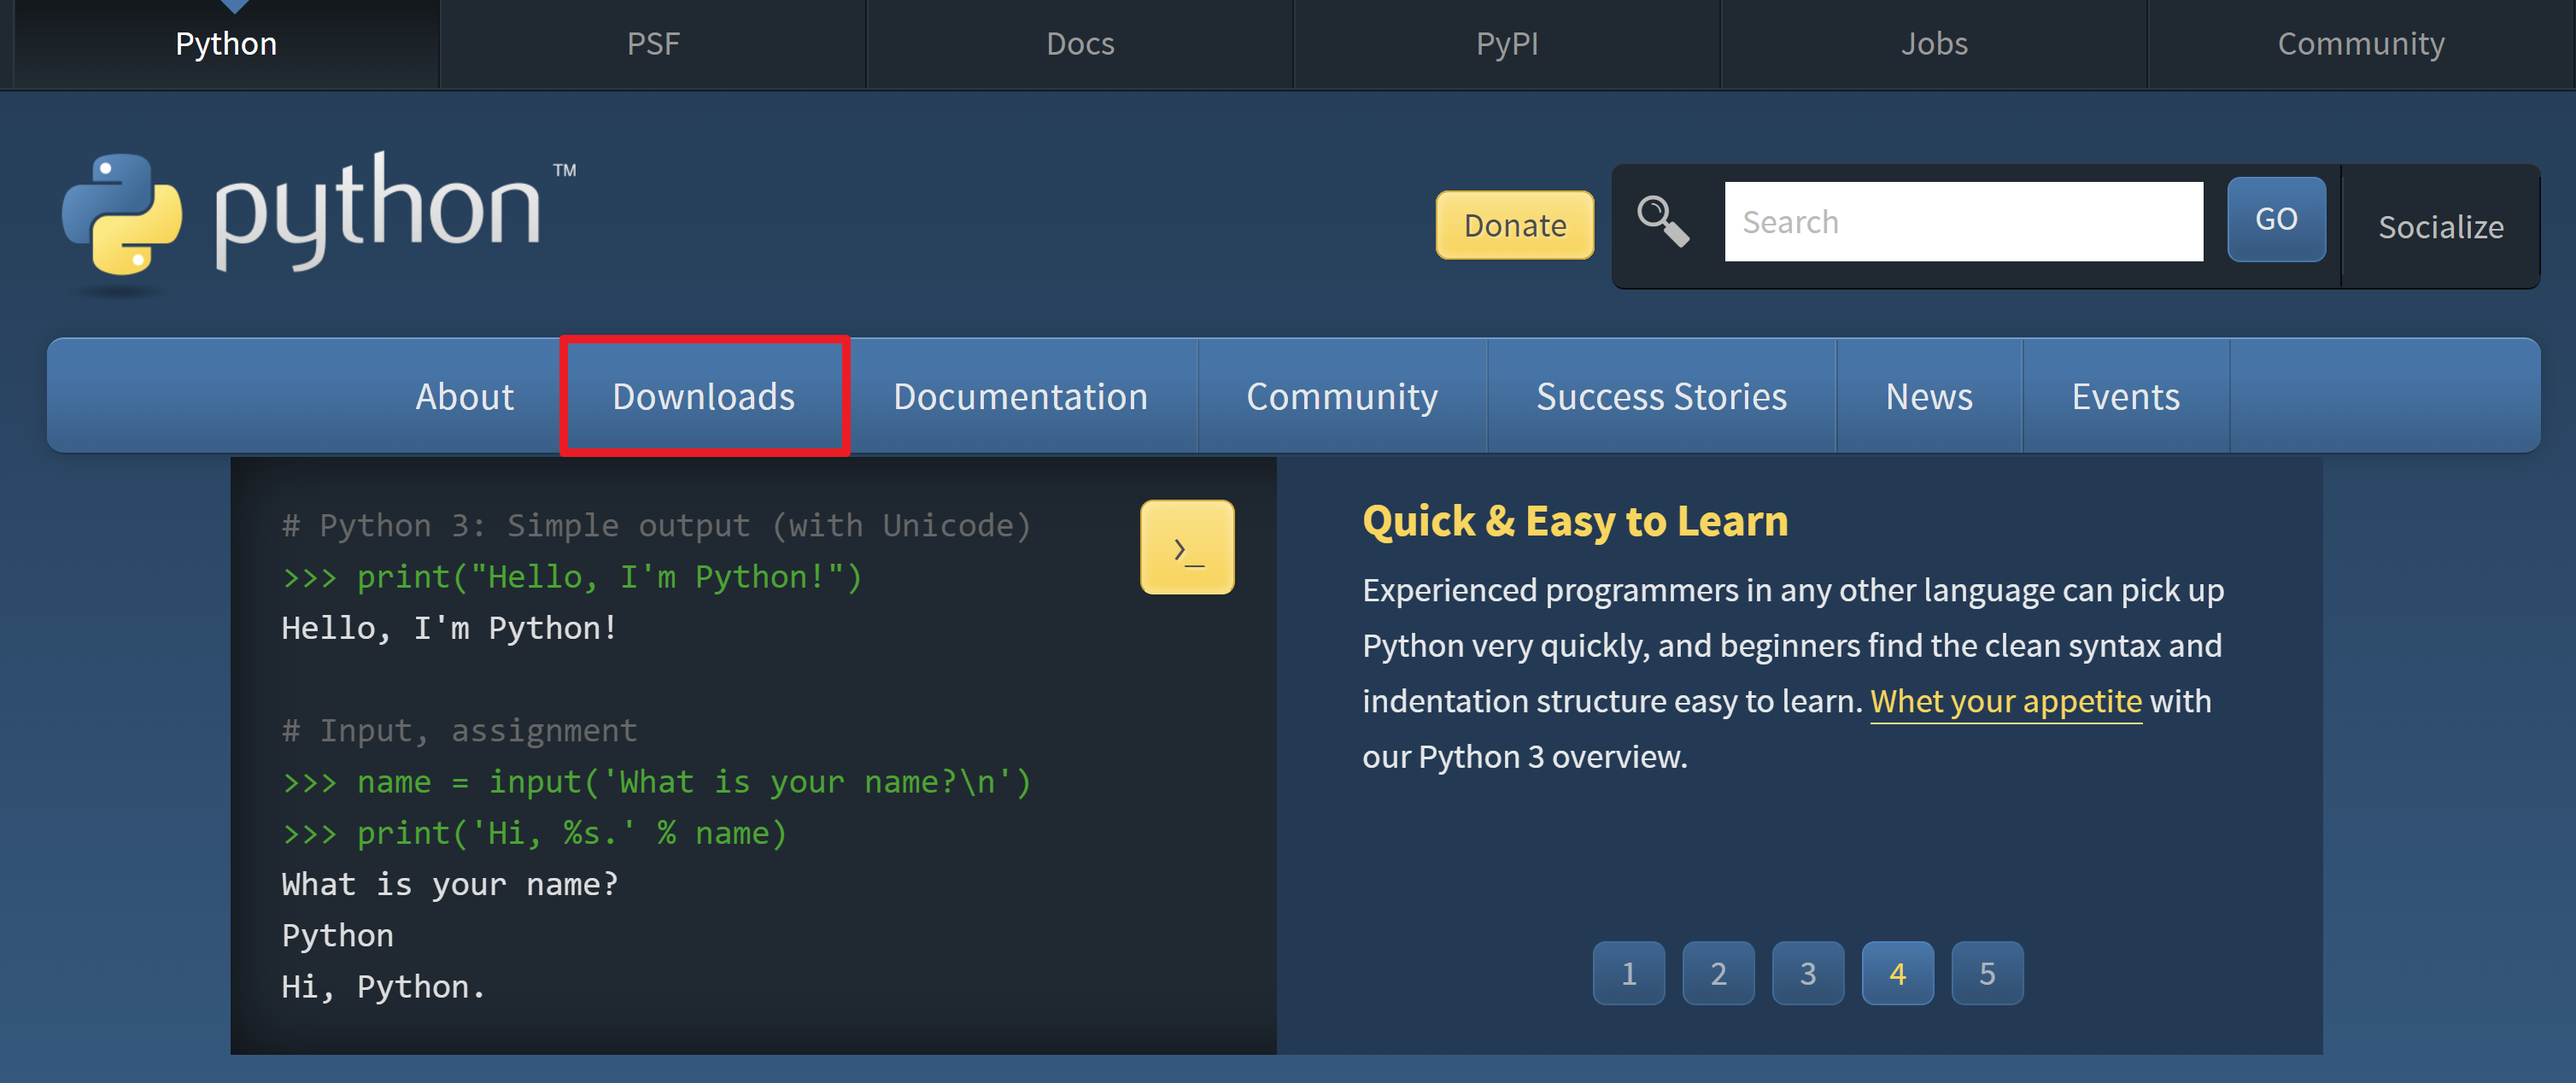Open the Community main menu item
The height and width of the screenshot is (1083, 2576).
point(1341,396)
